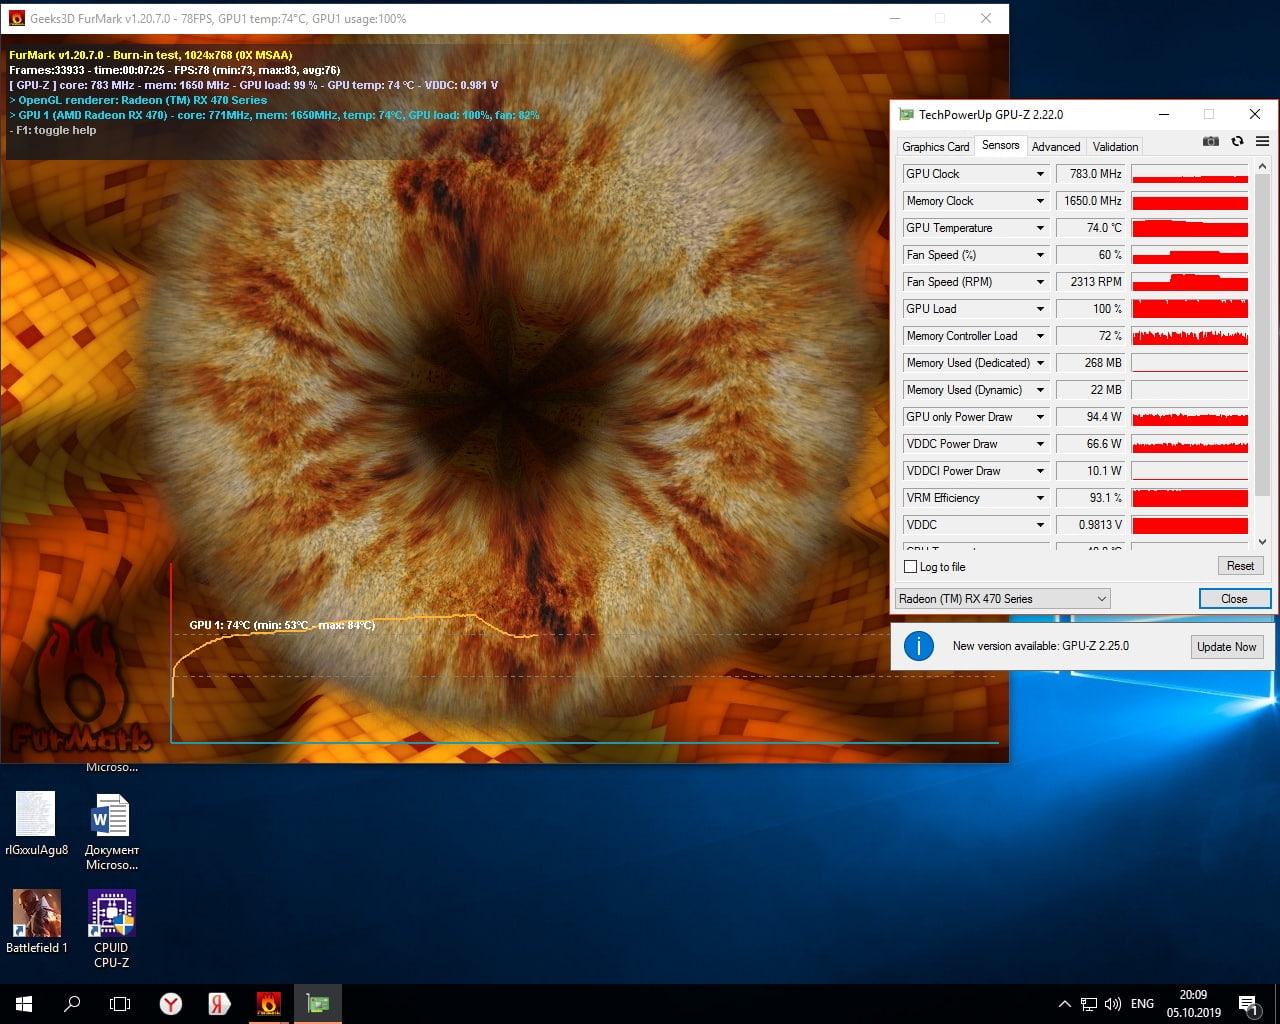The width and height of the screenshot is (1280, 1024).
Task: Click the GPU-Z sensors scroll up arrow
Action: (1262, 166)
